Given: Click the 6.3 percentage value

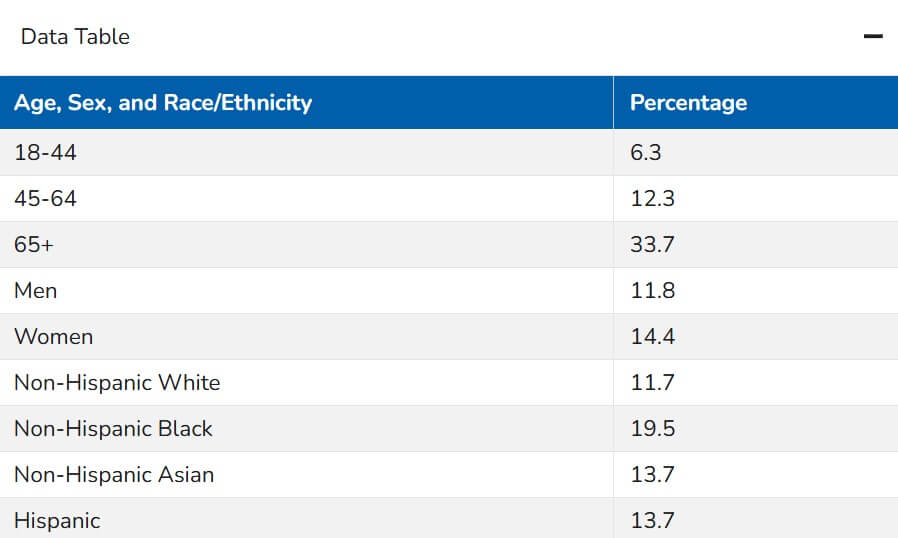Looking at the screenshot, I should point(646,153).
